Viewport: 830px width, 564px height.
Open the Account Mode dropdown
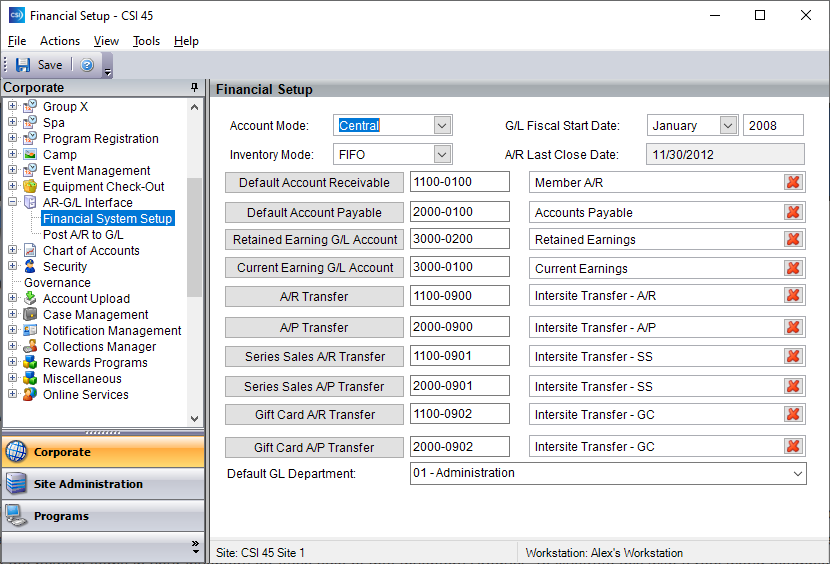click(x=442, y=126)
